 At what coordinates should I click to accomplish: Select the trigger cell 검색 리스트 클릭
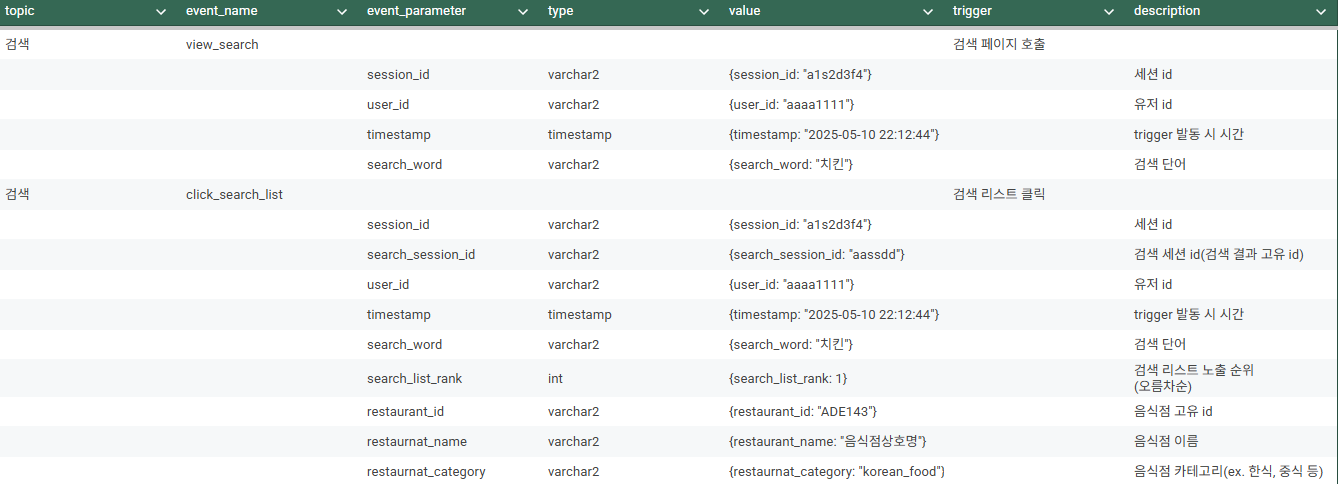tap(999, 195)
